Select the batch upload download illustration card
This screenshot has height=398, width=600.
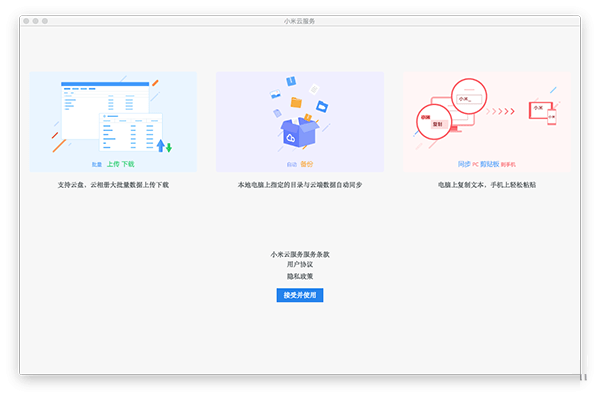(113, 122)
